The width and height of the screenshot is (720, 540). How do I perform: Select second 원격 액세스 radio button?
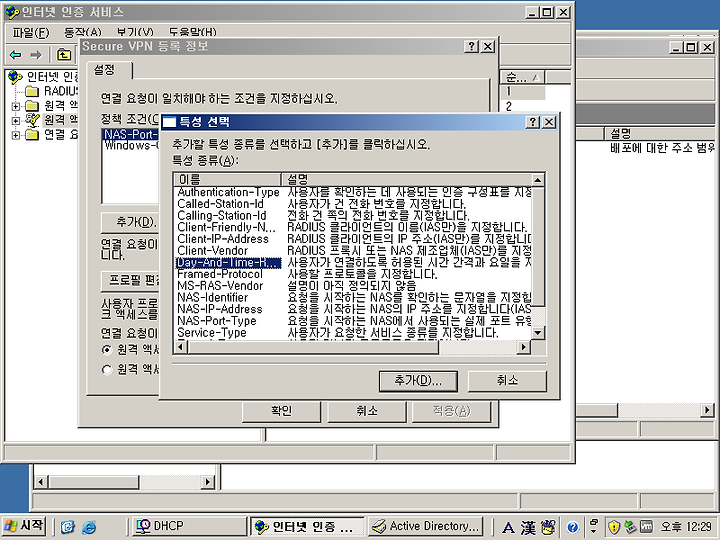click(x=107, y=369)
